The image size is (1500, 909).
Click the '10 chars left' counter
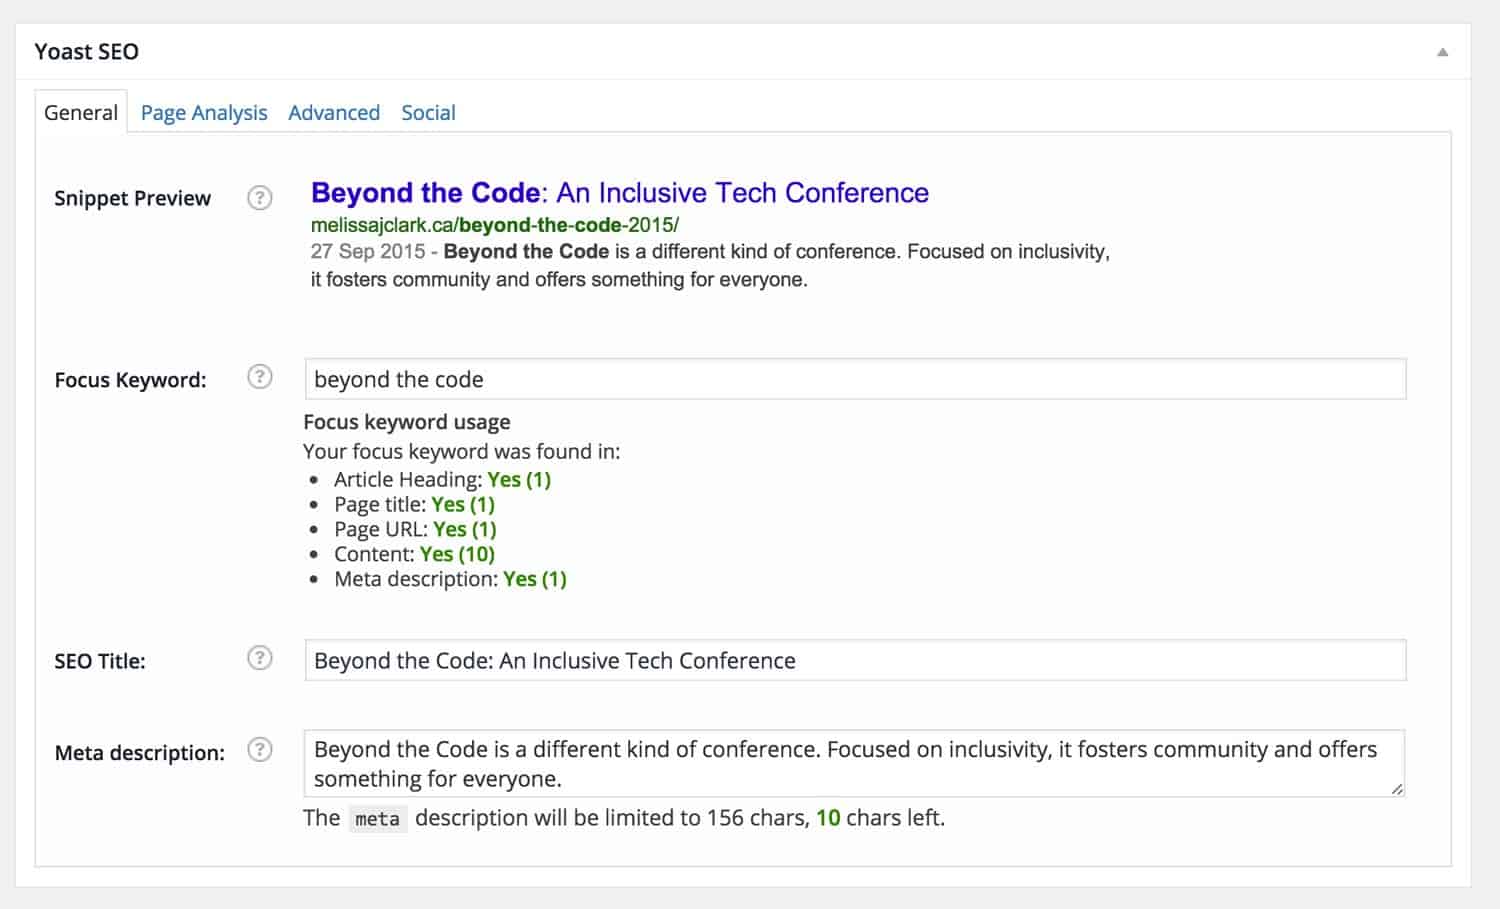(x=880, y=818)
